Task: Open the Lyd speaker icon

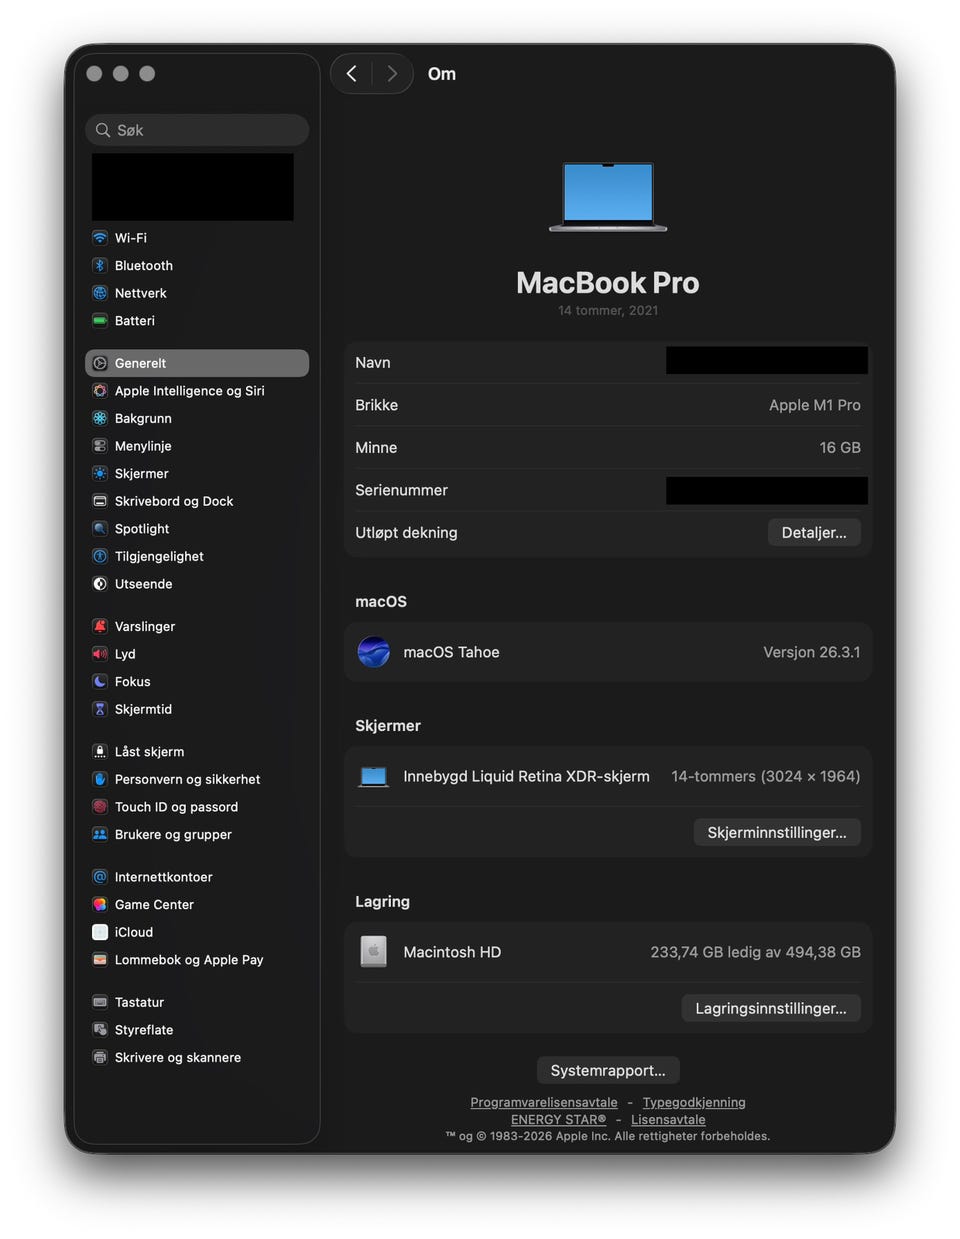Action: coord(100,654)
